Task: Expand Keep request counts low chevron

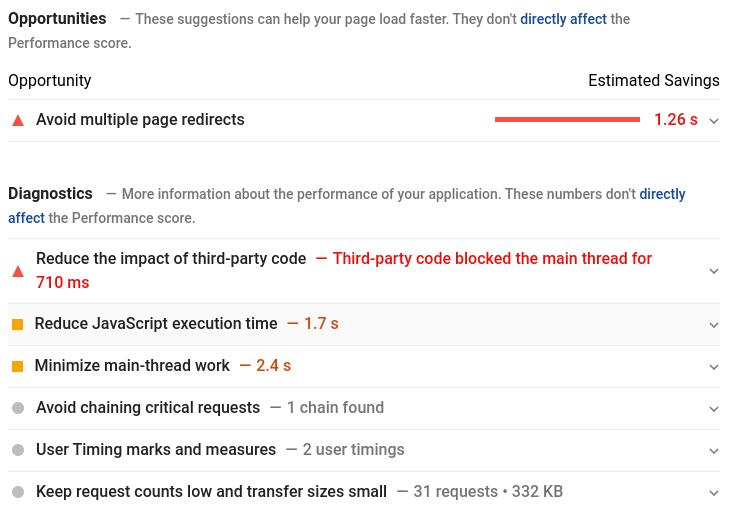Action: (x=714, y=493)
